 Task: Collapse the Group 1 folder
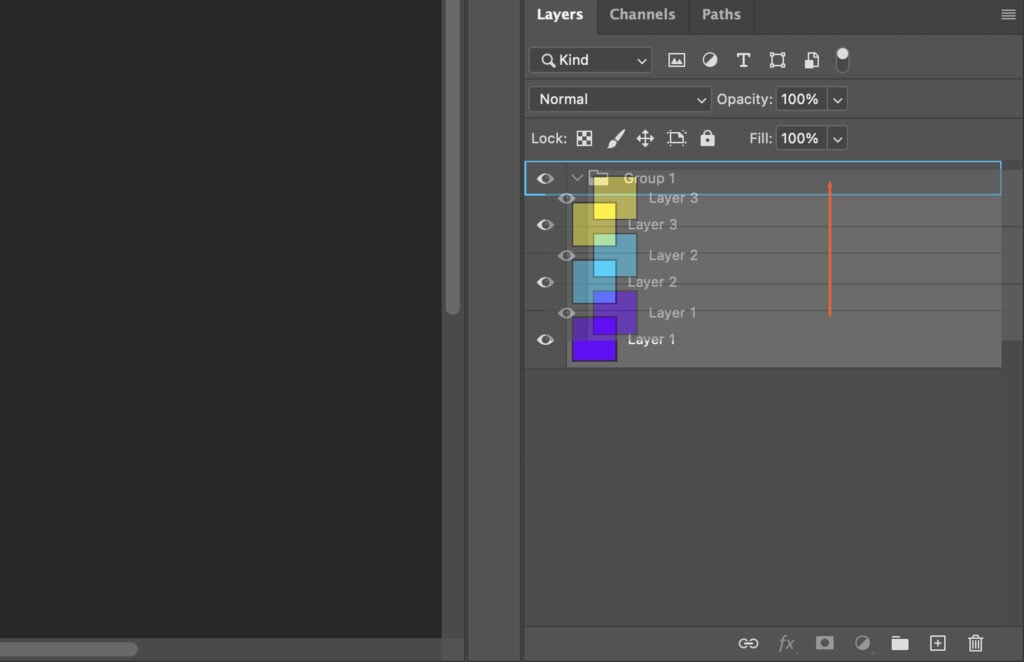pyautogui.click(x=577, y=177)
